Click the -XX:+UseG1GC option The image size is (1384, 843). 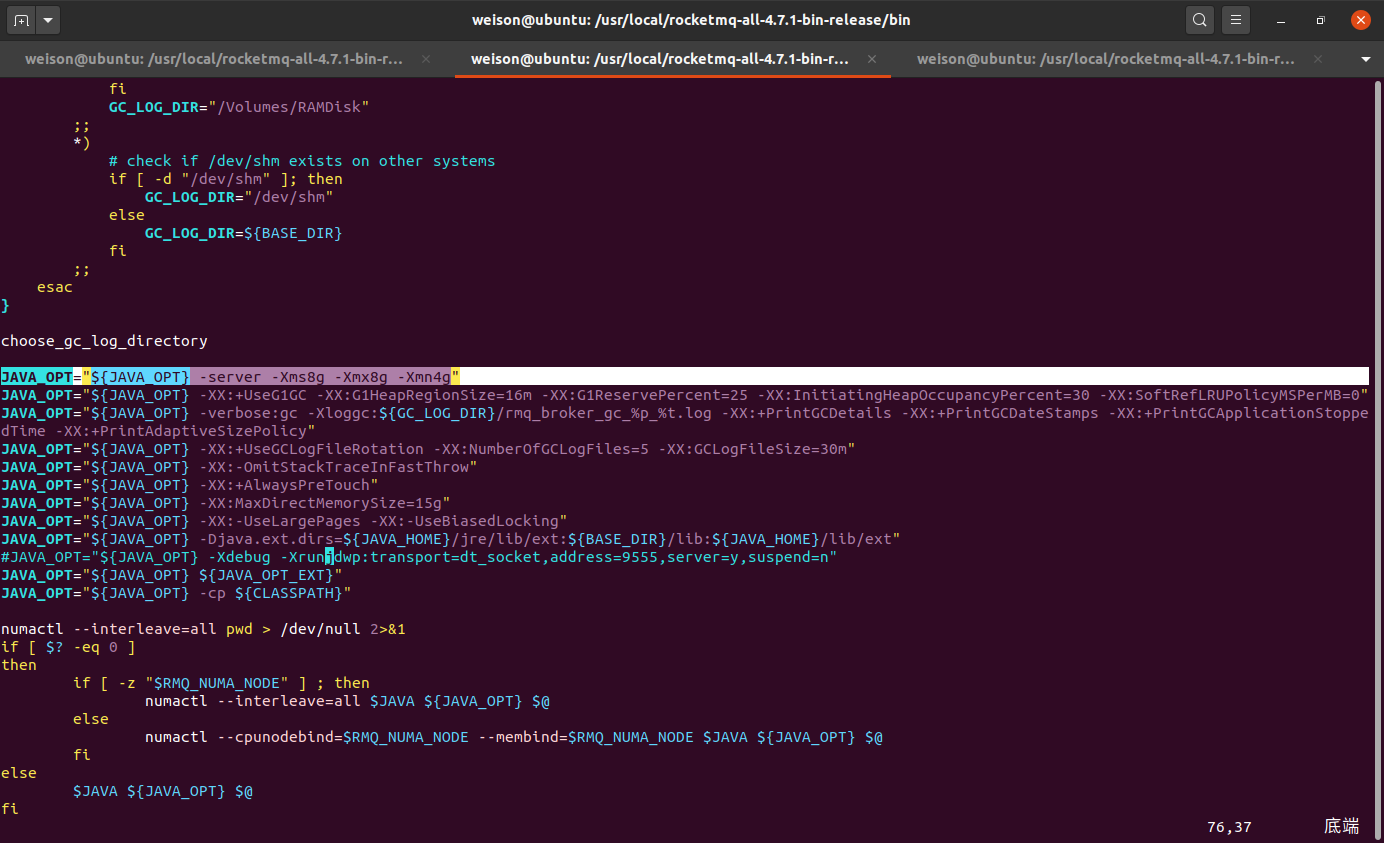[253, 395]
